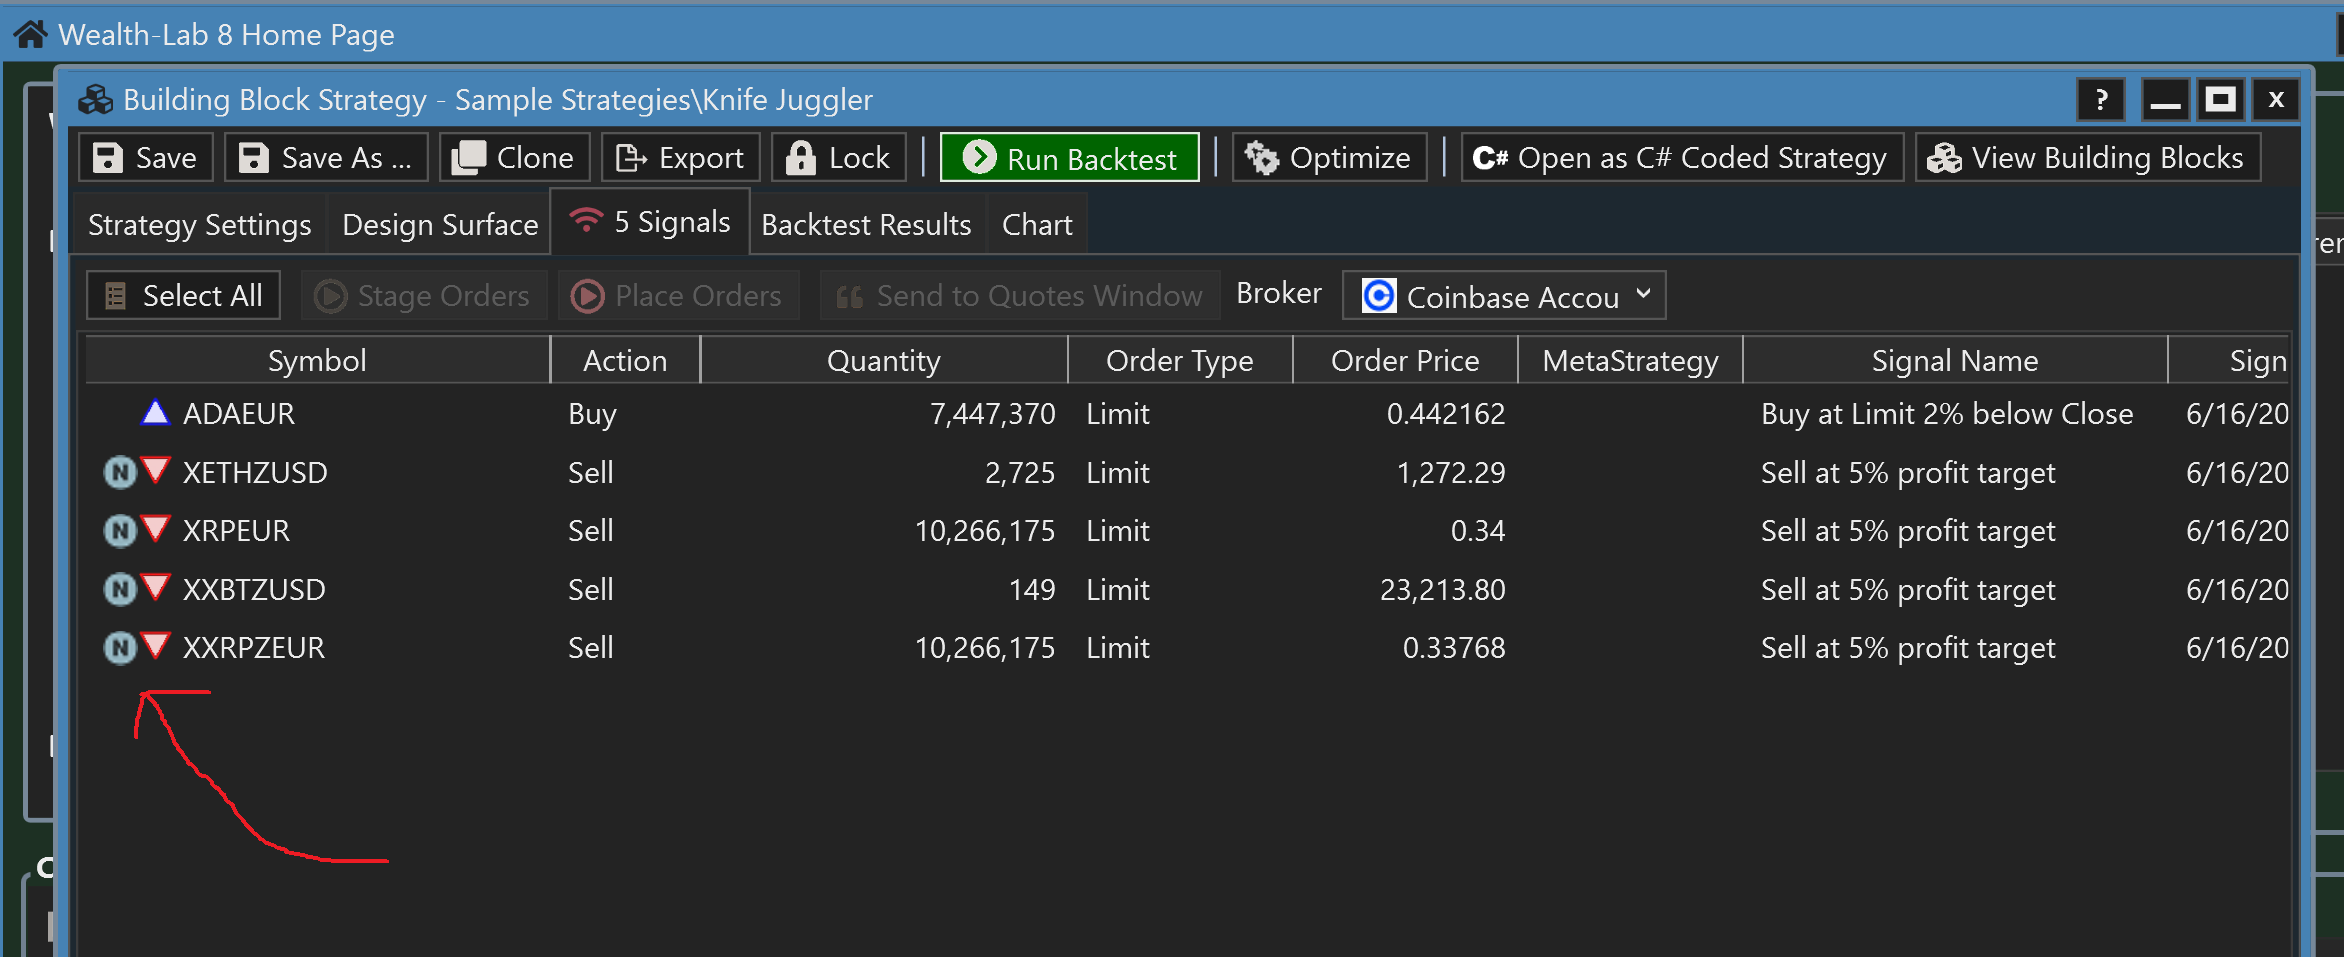Click the Wealth-Lab home icon
Image resolution: width=2344 pixels, height=957 pixels.
click(30, 34)
